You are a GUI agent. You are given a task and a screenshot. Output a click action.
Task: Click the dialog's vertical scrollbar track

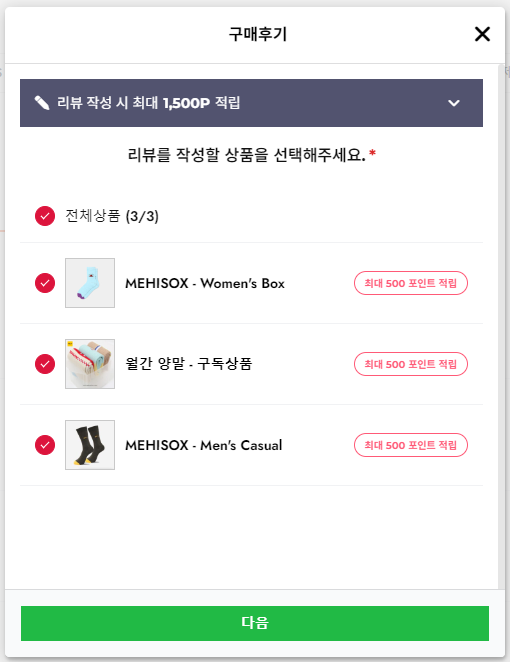pyautogui.click(x=501, y=326)
